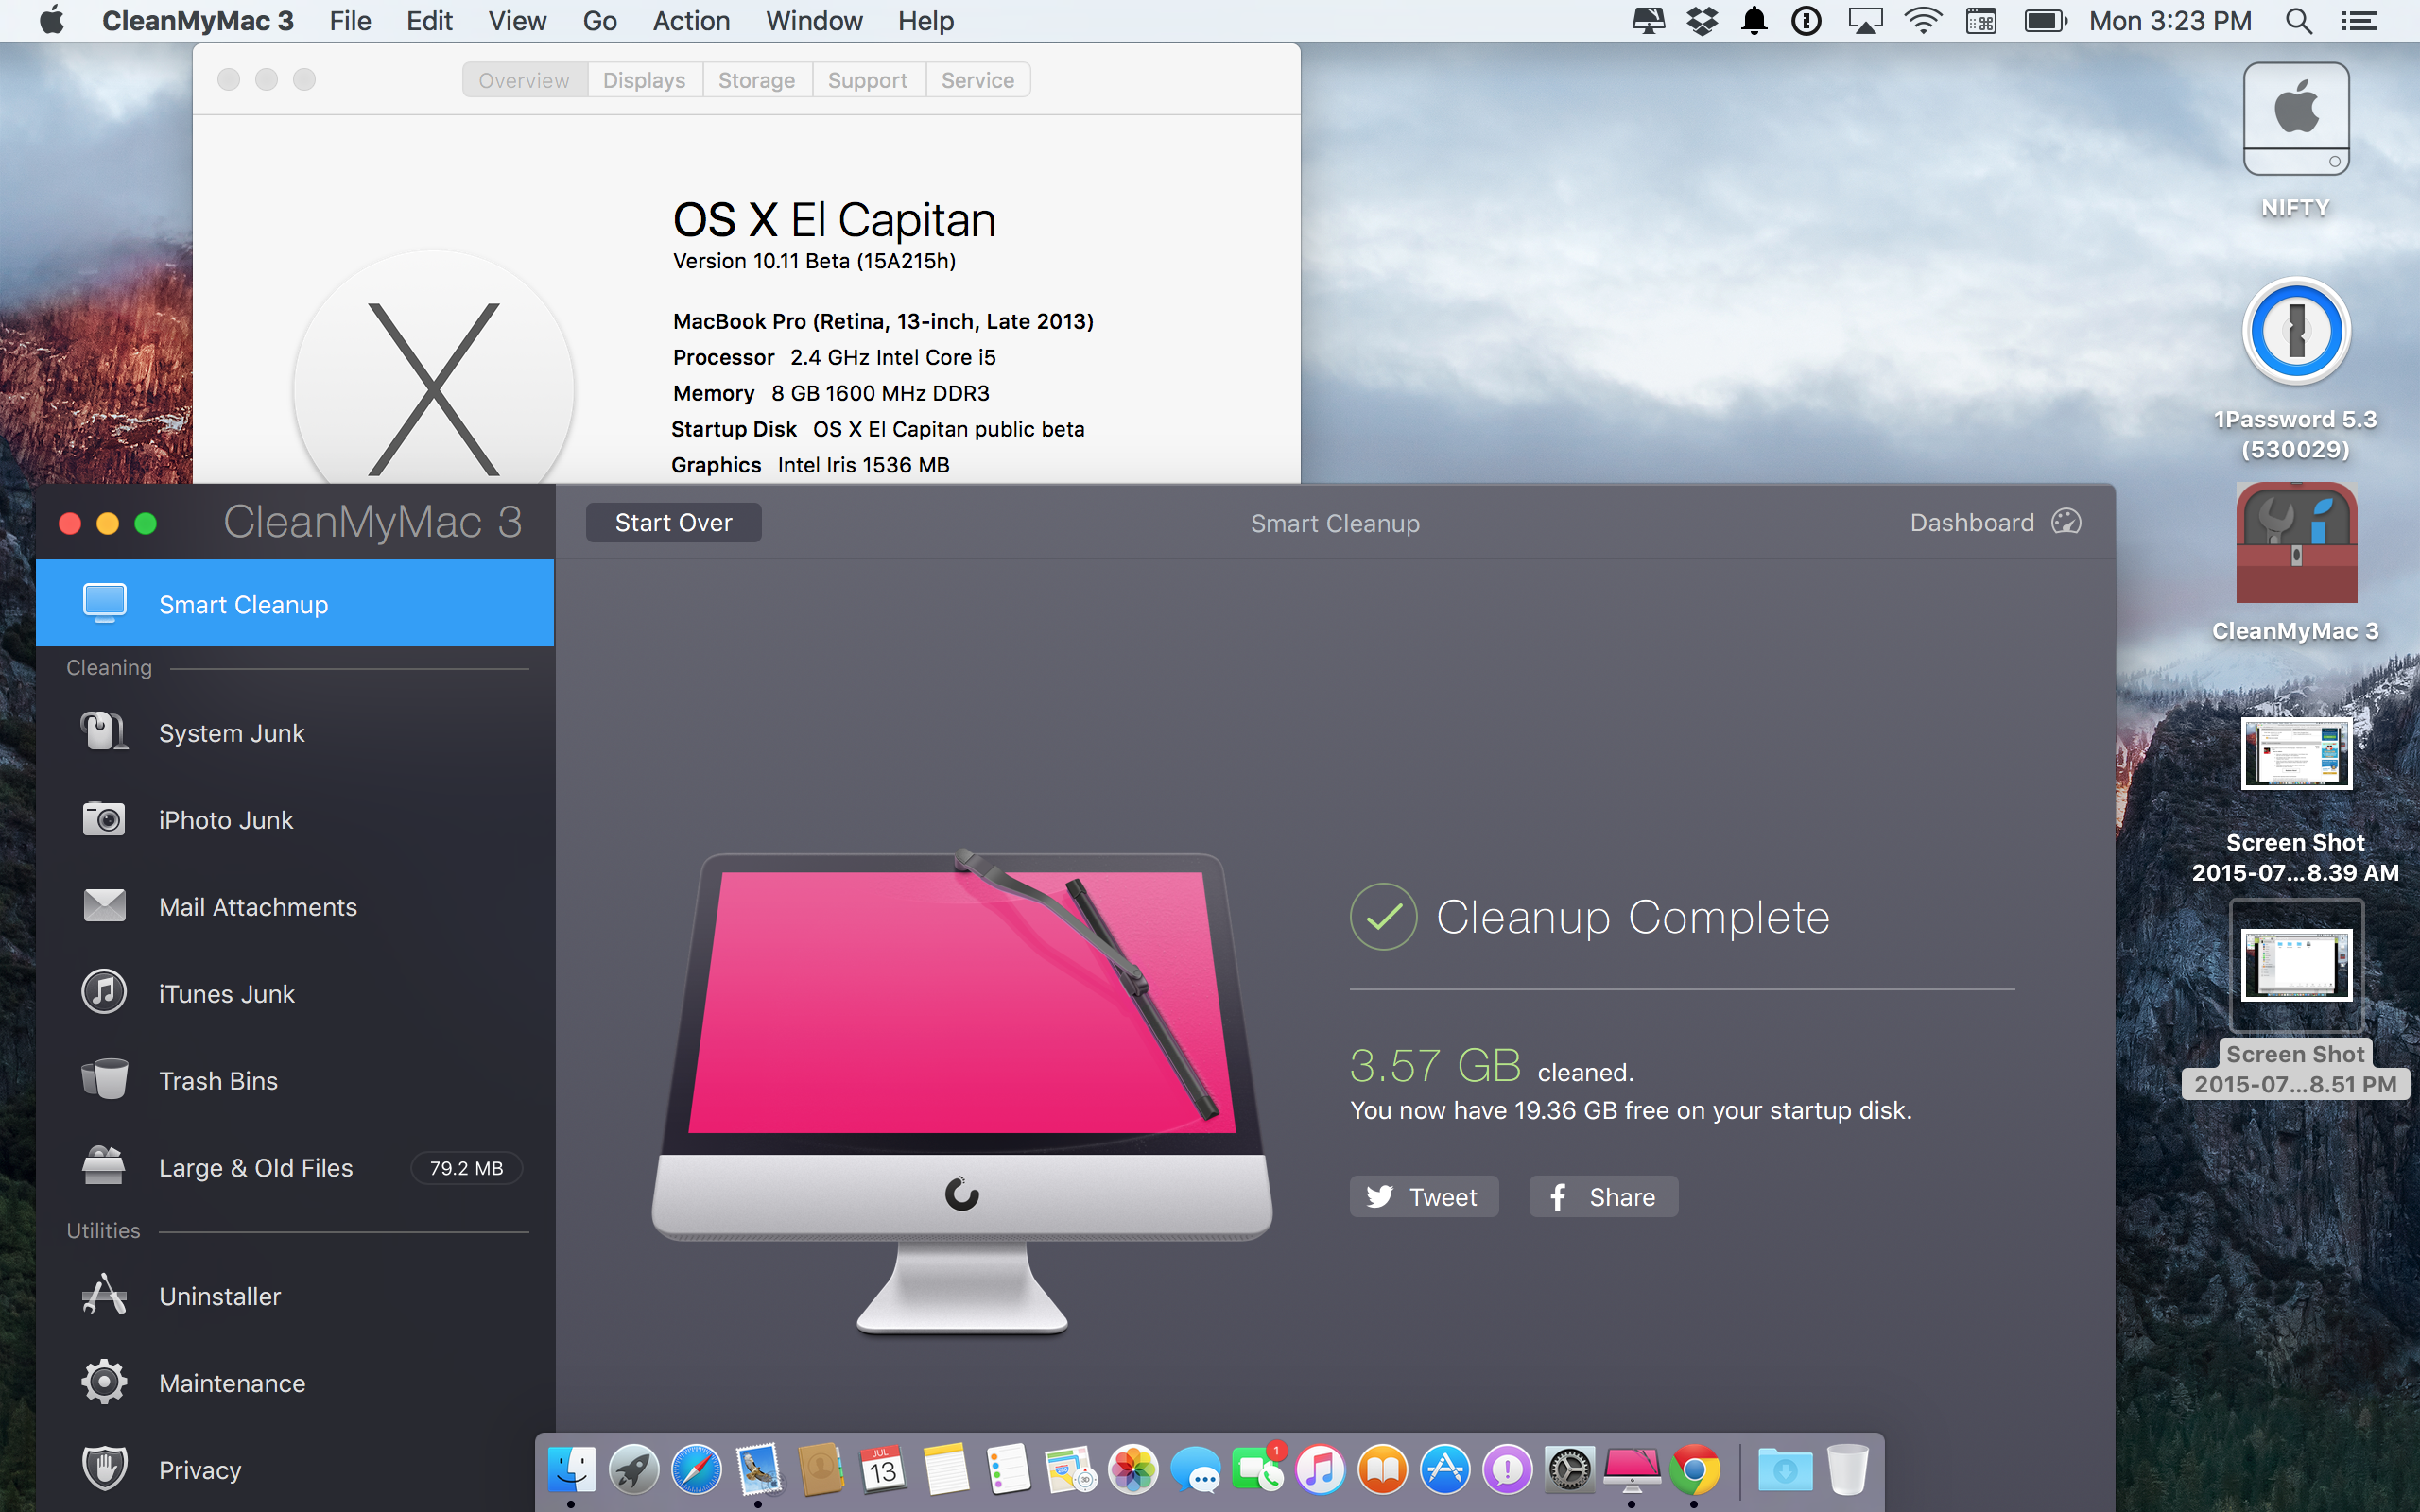
Task: Open FaceTime from the Dock
Action: click(x=1258, y=1469)
